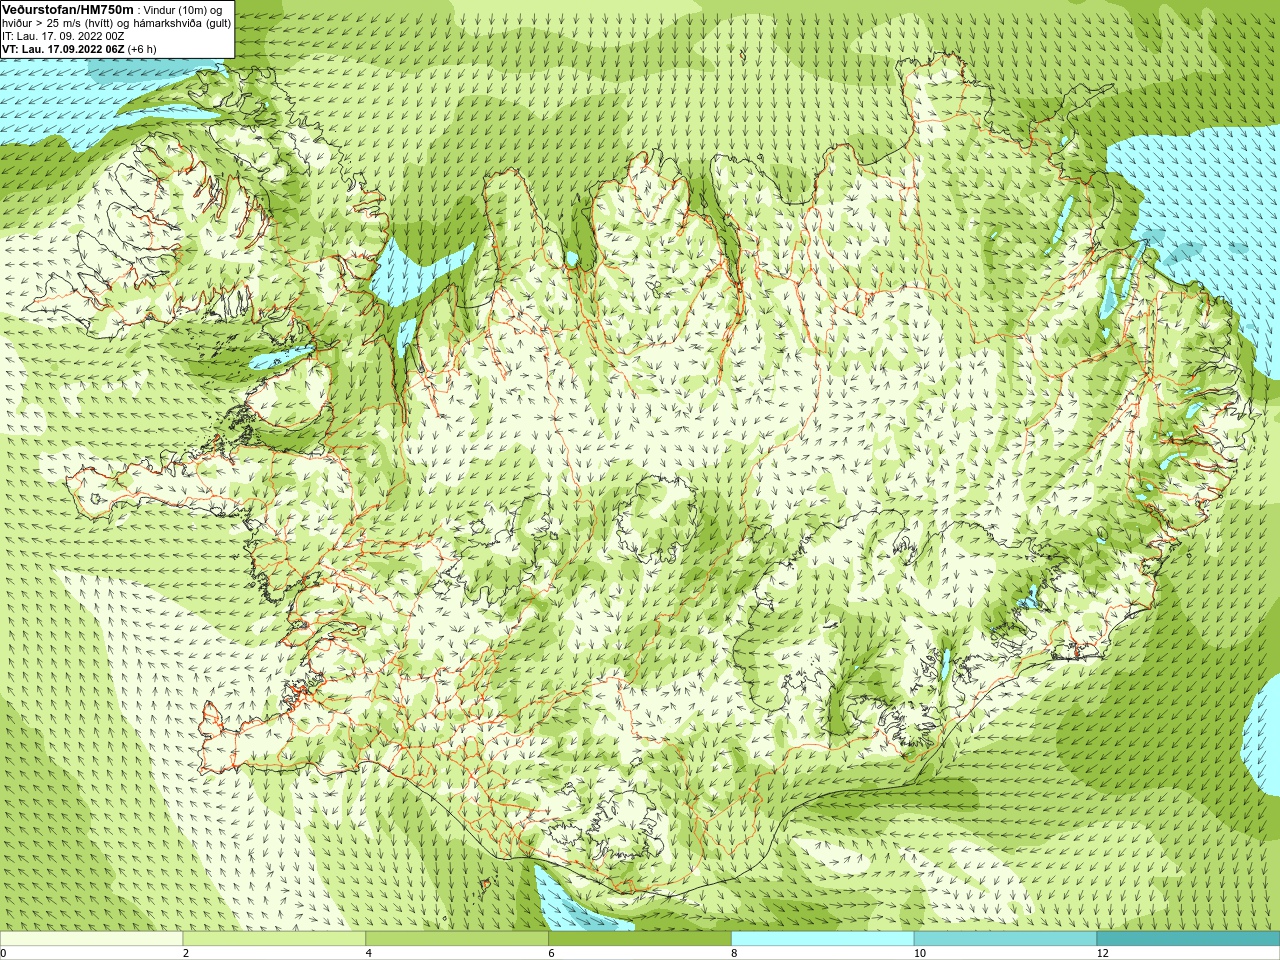Image resolution: width=1280 pixels, height=960 pixels.
Task: Click the 'hviður > 25 m/s (hvítt)' line
Action: [x=117, y=23]
